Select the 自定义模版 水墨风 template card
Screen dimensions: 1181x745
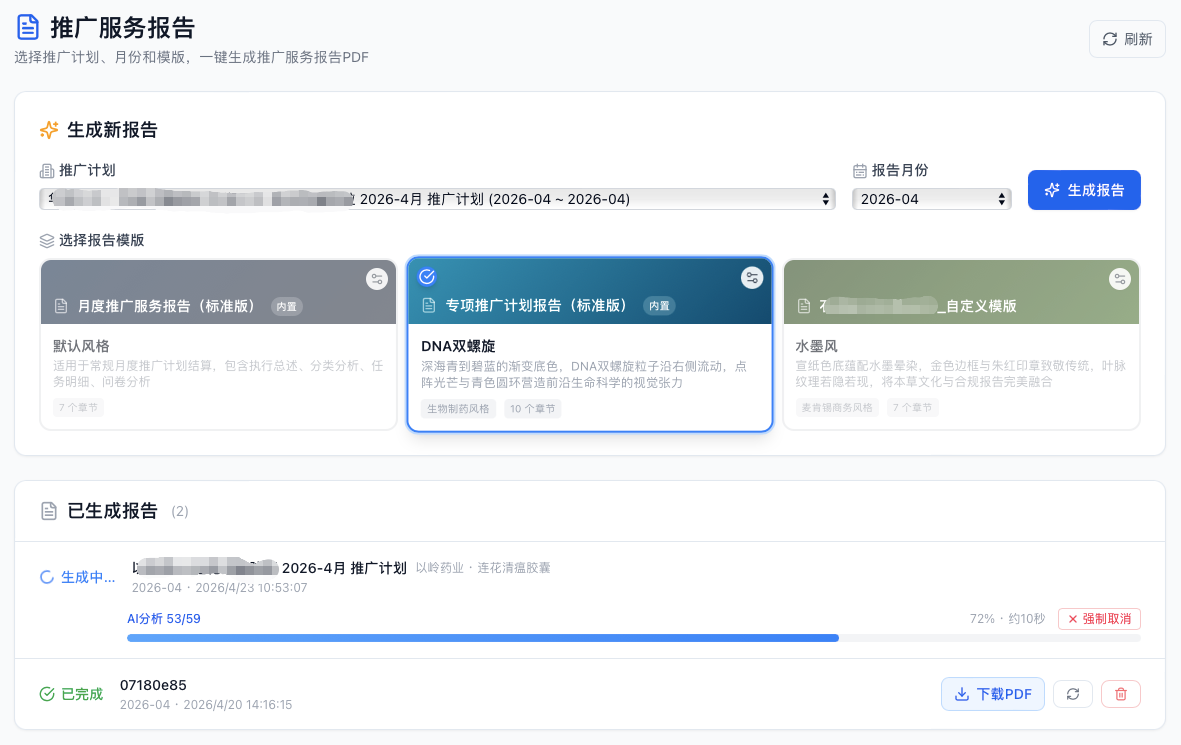coord(961,344)
